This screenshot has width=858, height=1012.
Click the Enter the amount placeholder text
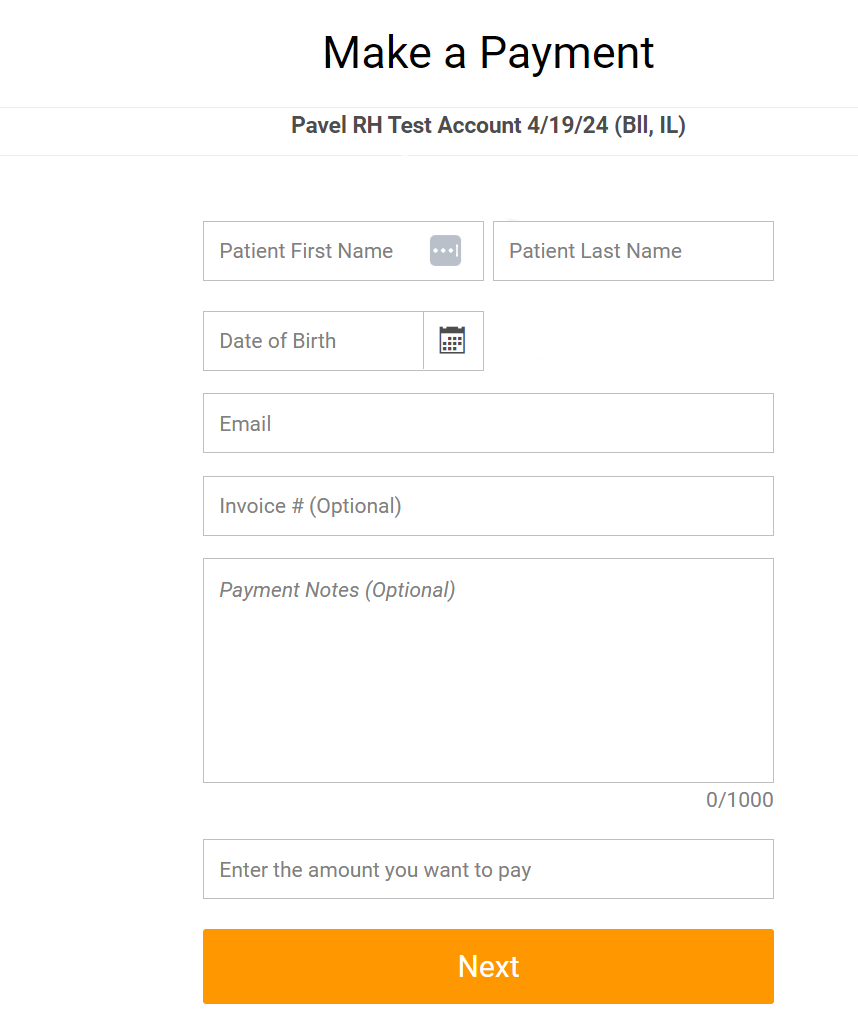[x=375, y=870]
